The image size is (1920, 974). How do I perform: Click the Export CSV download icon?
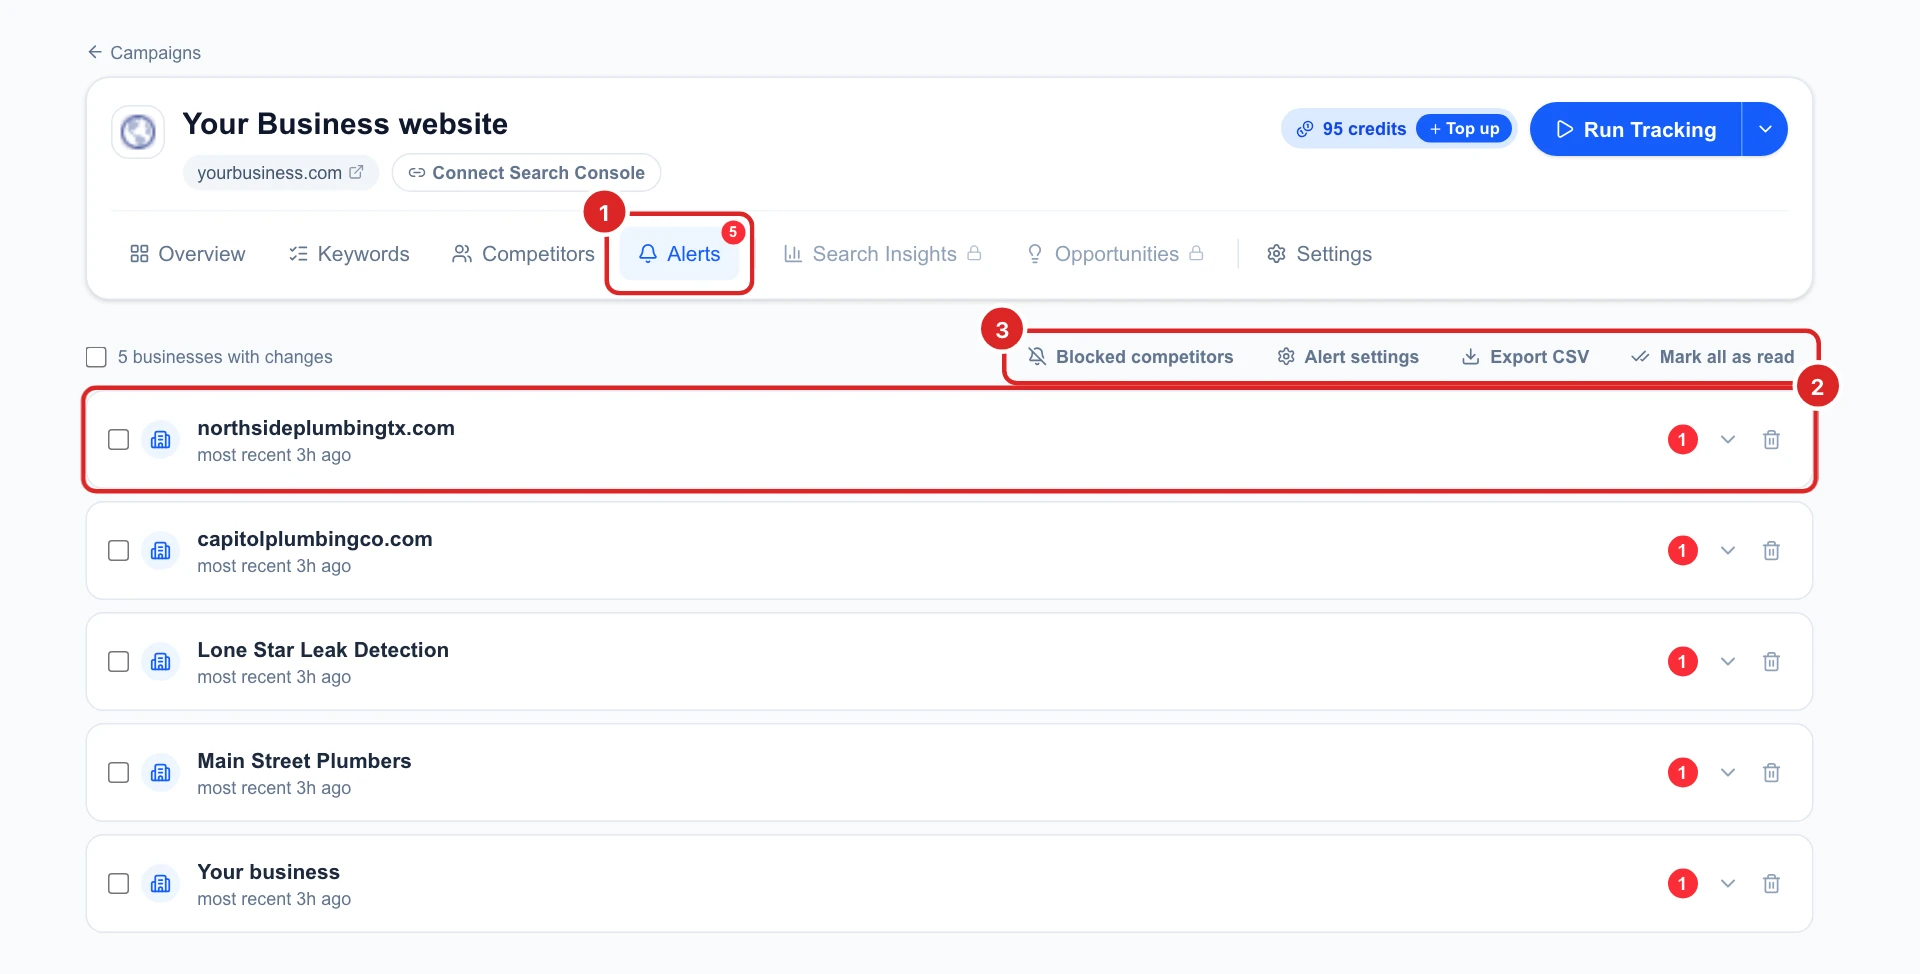[1470, 357]
